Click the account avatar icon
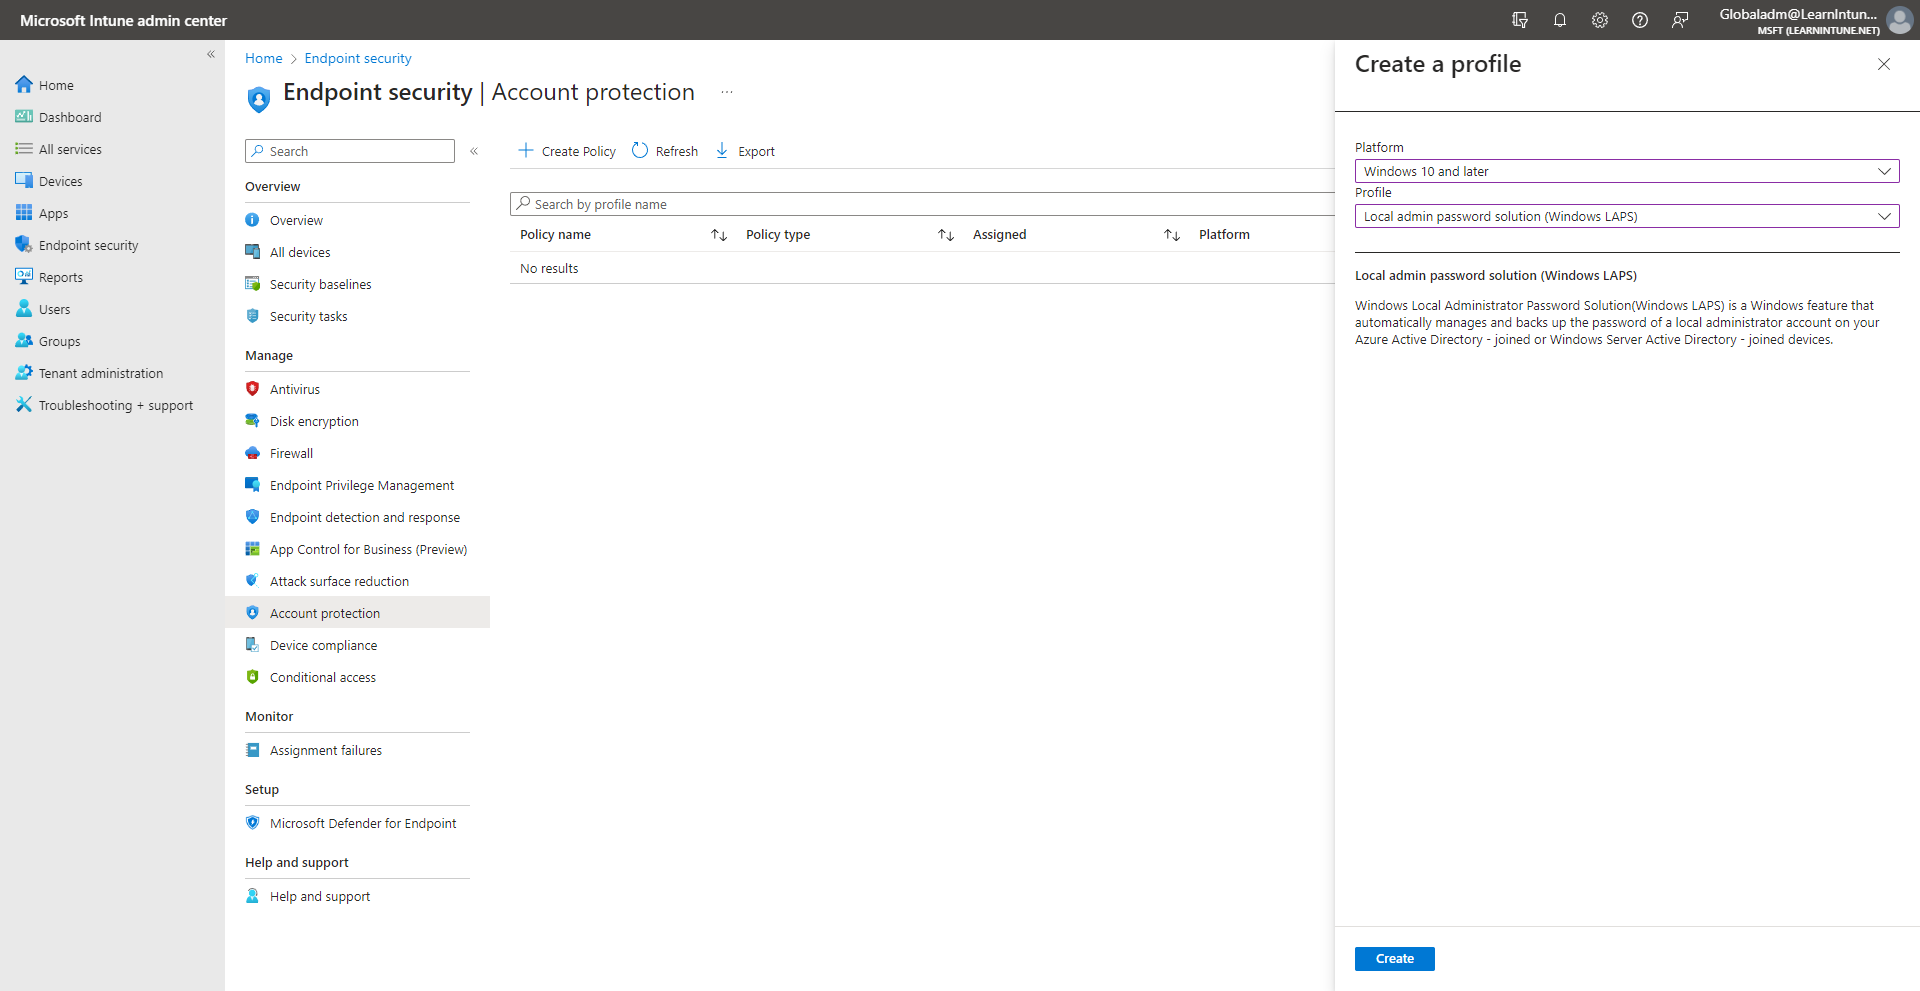The width and height of the screenshot is (1920, 991). pyautogui.click(x=1899, y=20)
